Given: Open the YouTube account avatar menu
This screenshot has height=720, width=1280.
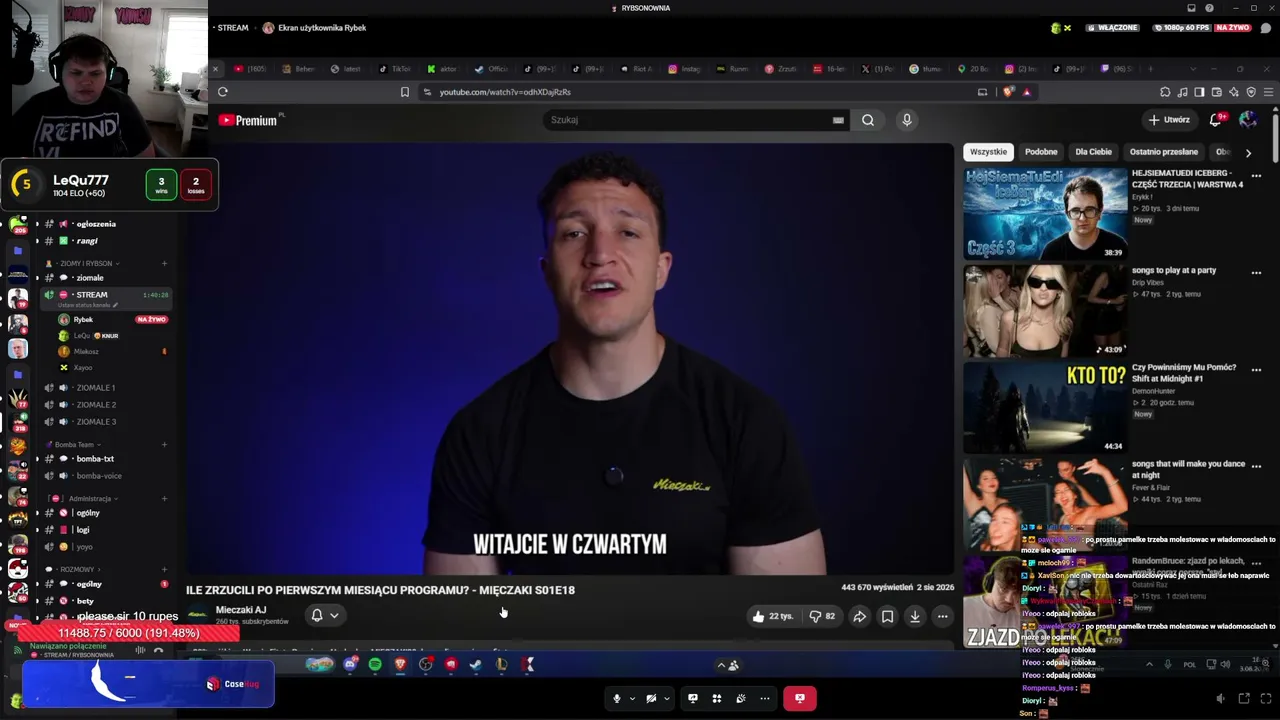Looking at the screenshot, I should pos(1248,120).
